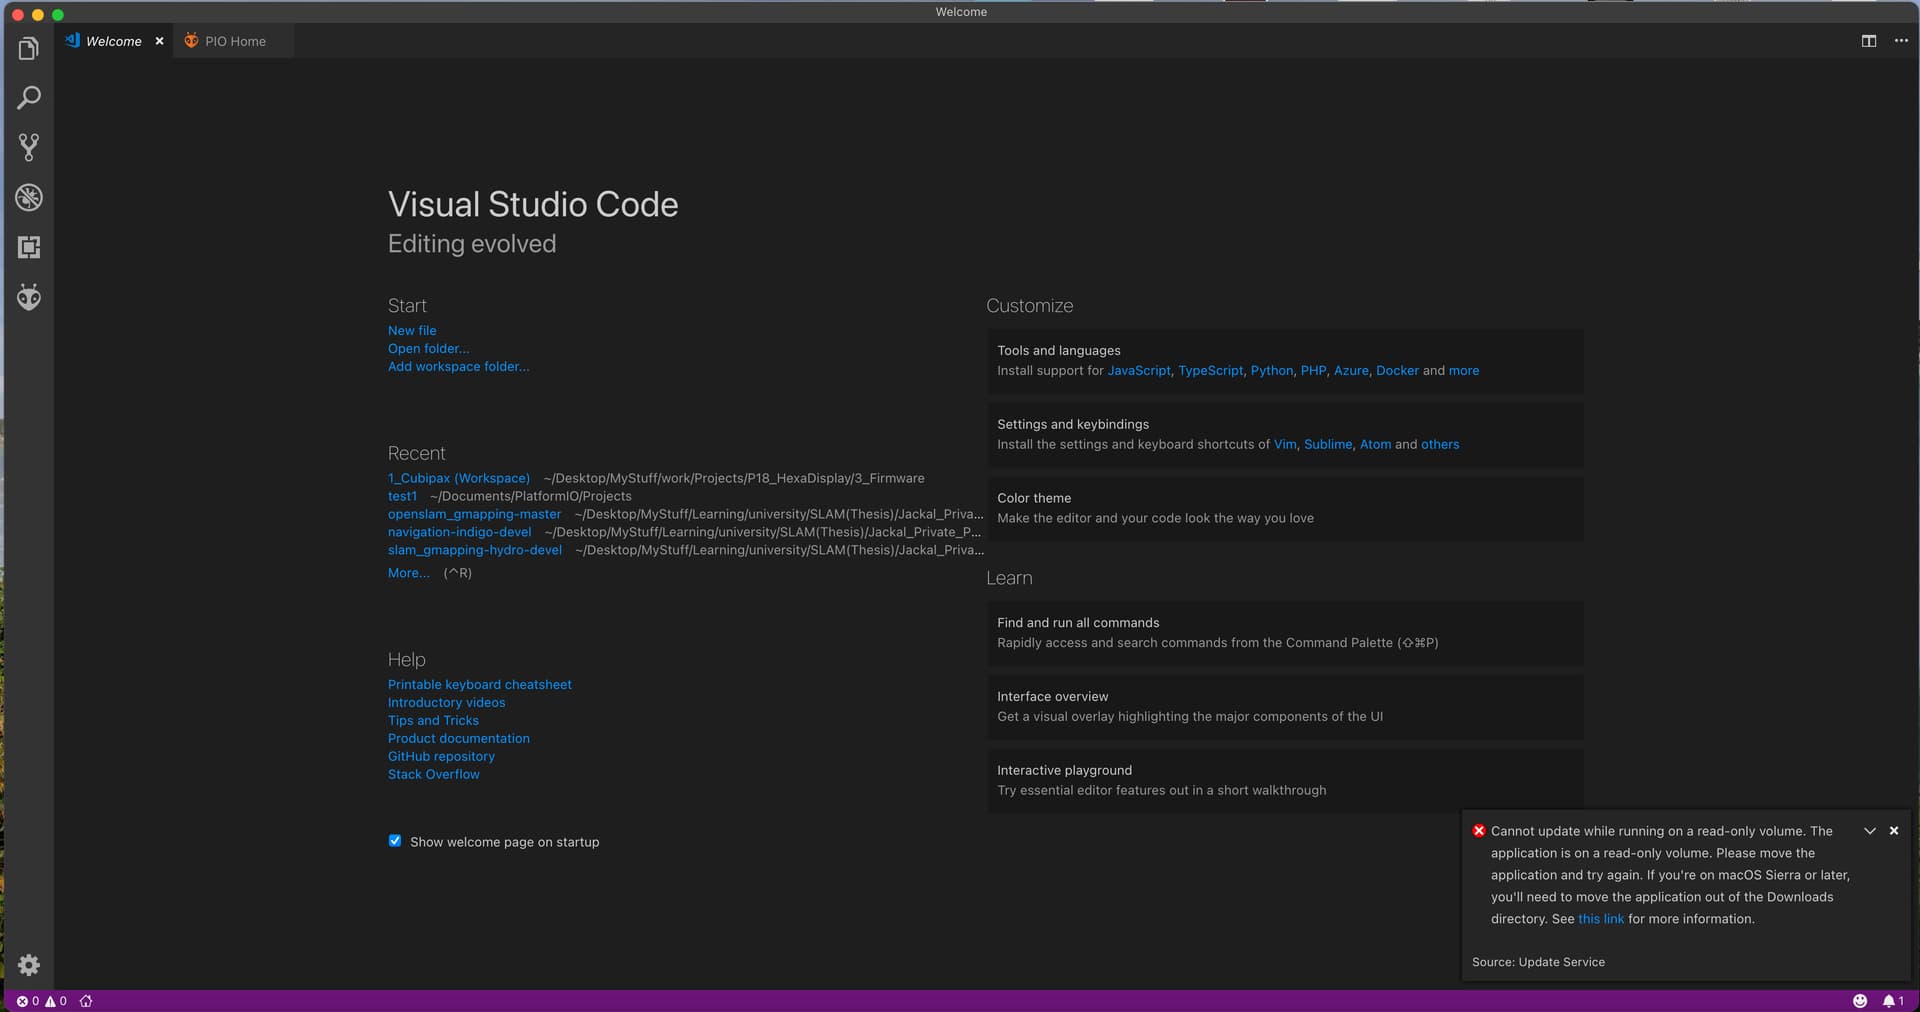Install Atom keybindings
Image resolution: width=1920 pixels, height=1012 pixels.
coord(1375,444)
